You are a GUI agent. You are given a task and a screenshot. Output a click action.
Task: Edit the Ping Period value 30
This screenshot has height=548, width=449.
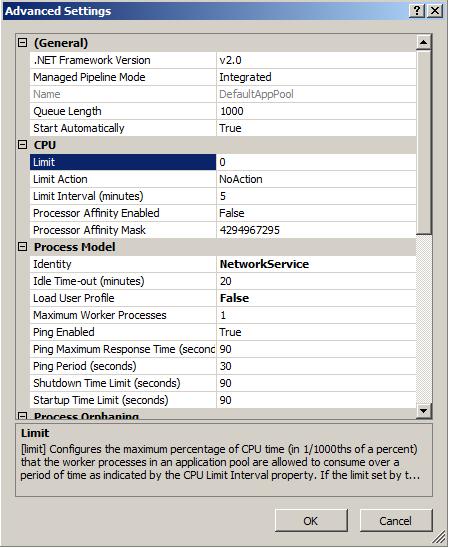[x=316, y=366]
